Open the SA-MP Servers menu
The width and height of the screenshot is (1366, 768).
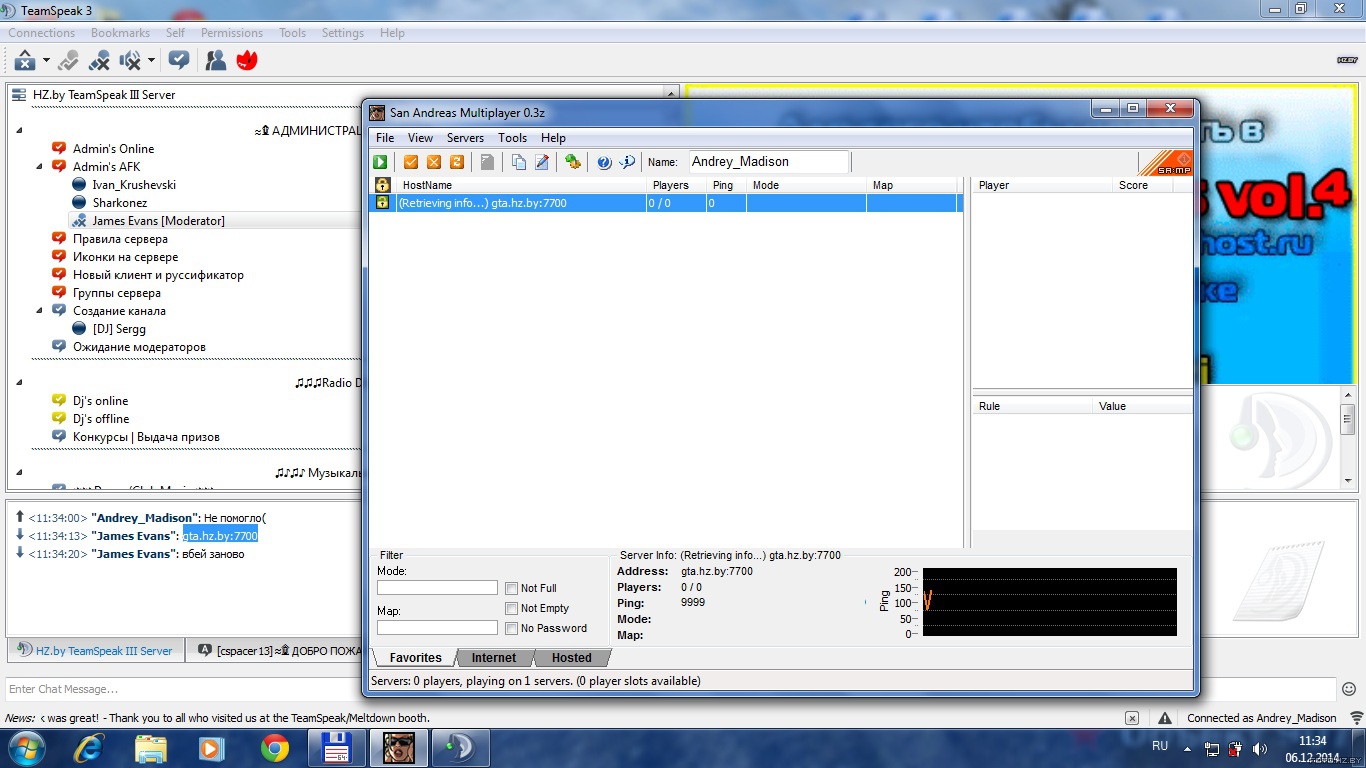465,138
